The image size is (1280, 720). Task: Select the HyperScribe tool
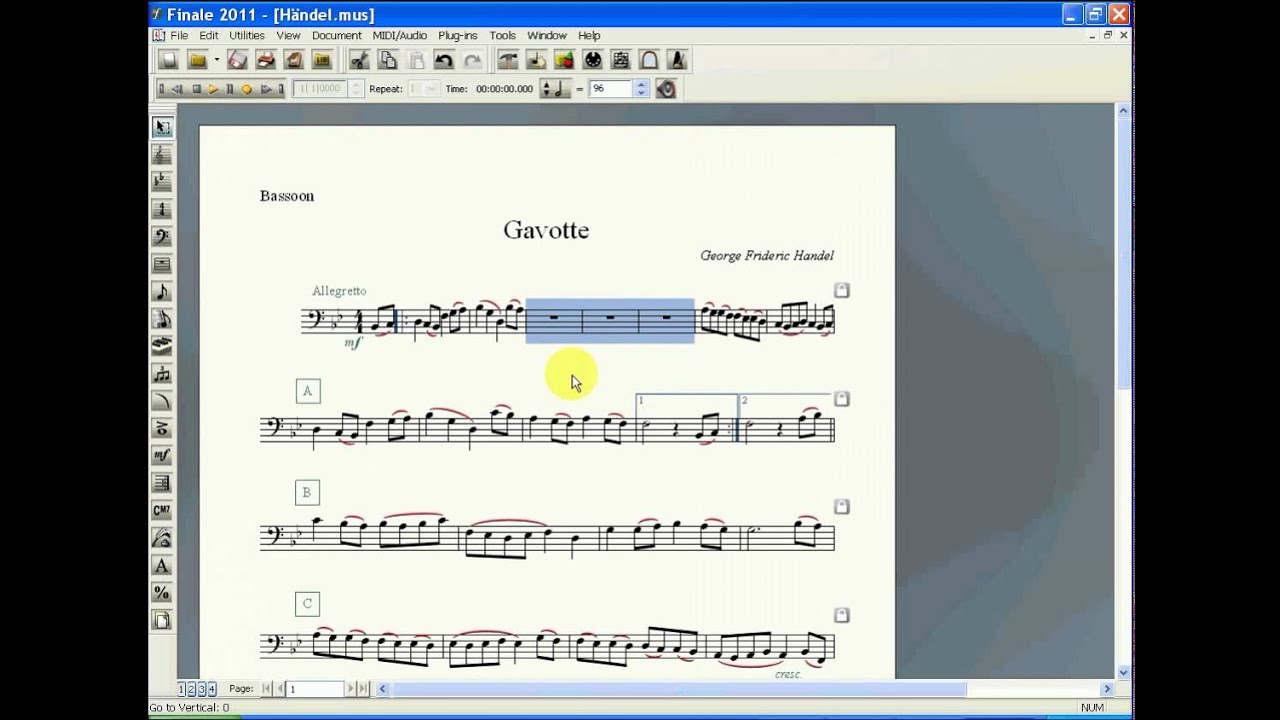[x=162, y=346]
